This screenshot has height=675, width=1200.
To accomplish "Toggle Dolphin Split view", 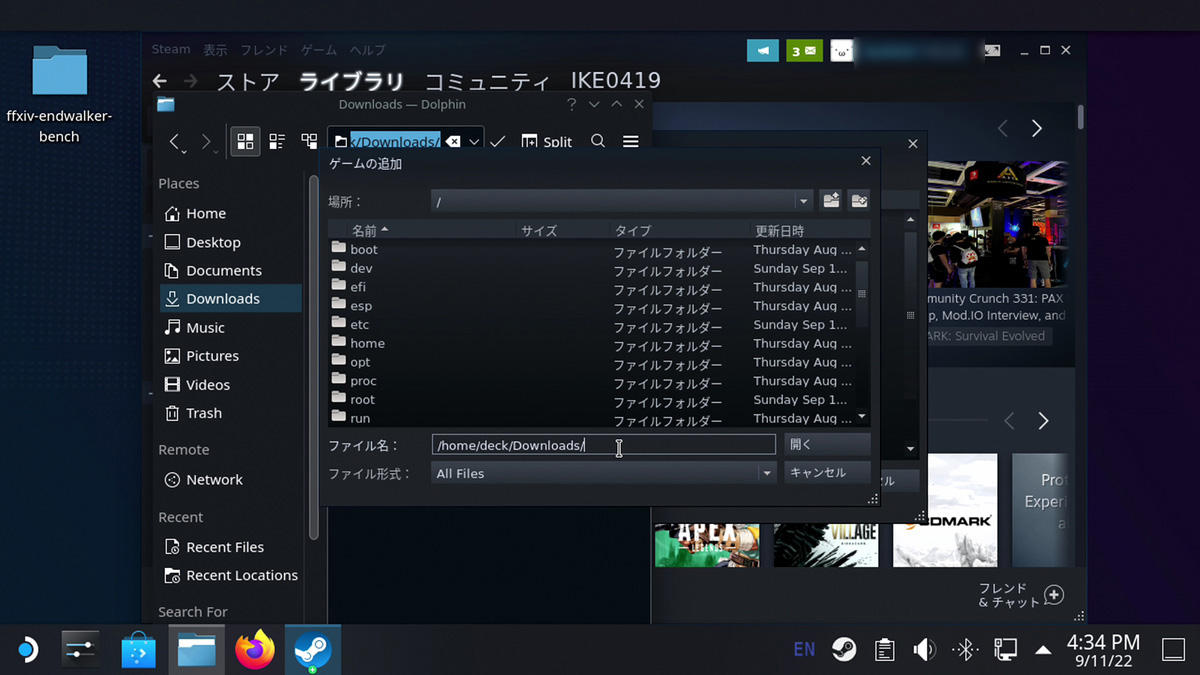I will click(546, 142).
